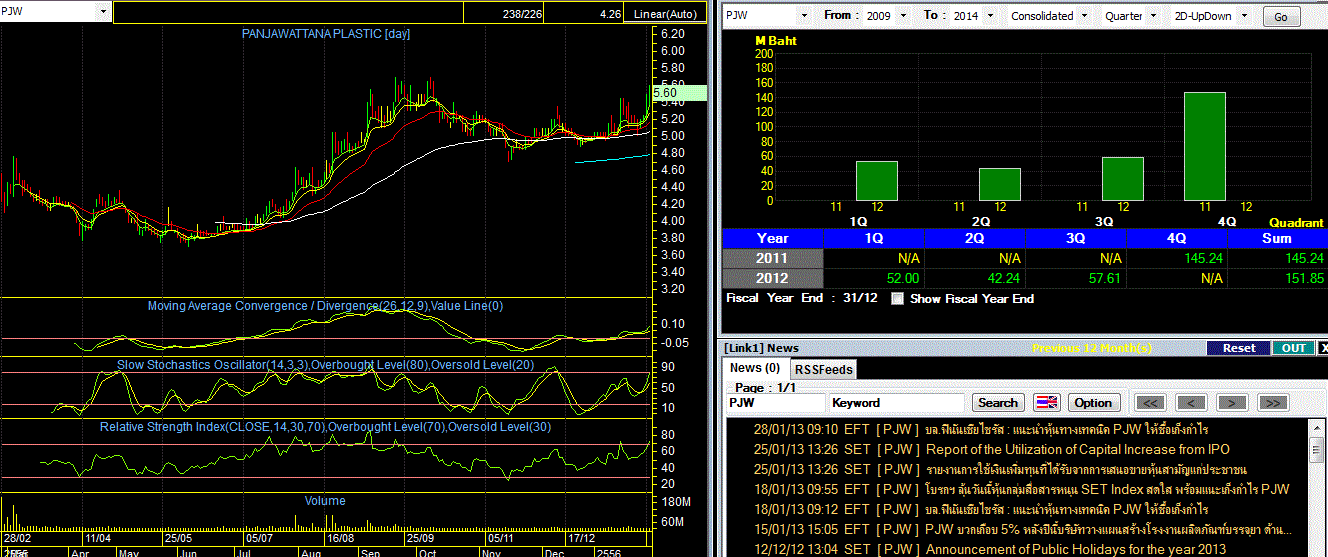This screenshot has height=557, width=1328.
Task: Click the PANJAWATTANA PLASTIC [day] chart title
Action: click(x=326, y=34)
